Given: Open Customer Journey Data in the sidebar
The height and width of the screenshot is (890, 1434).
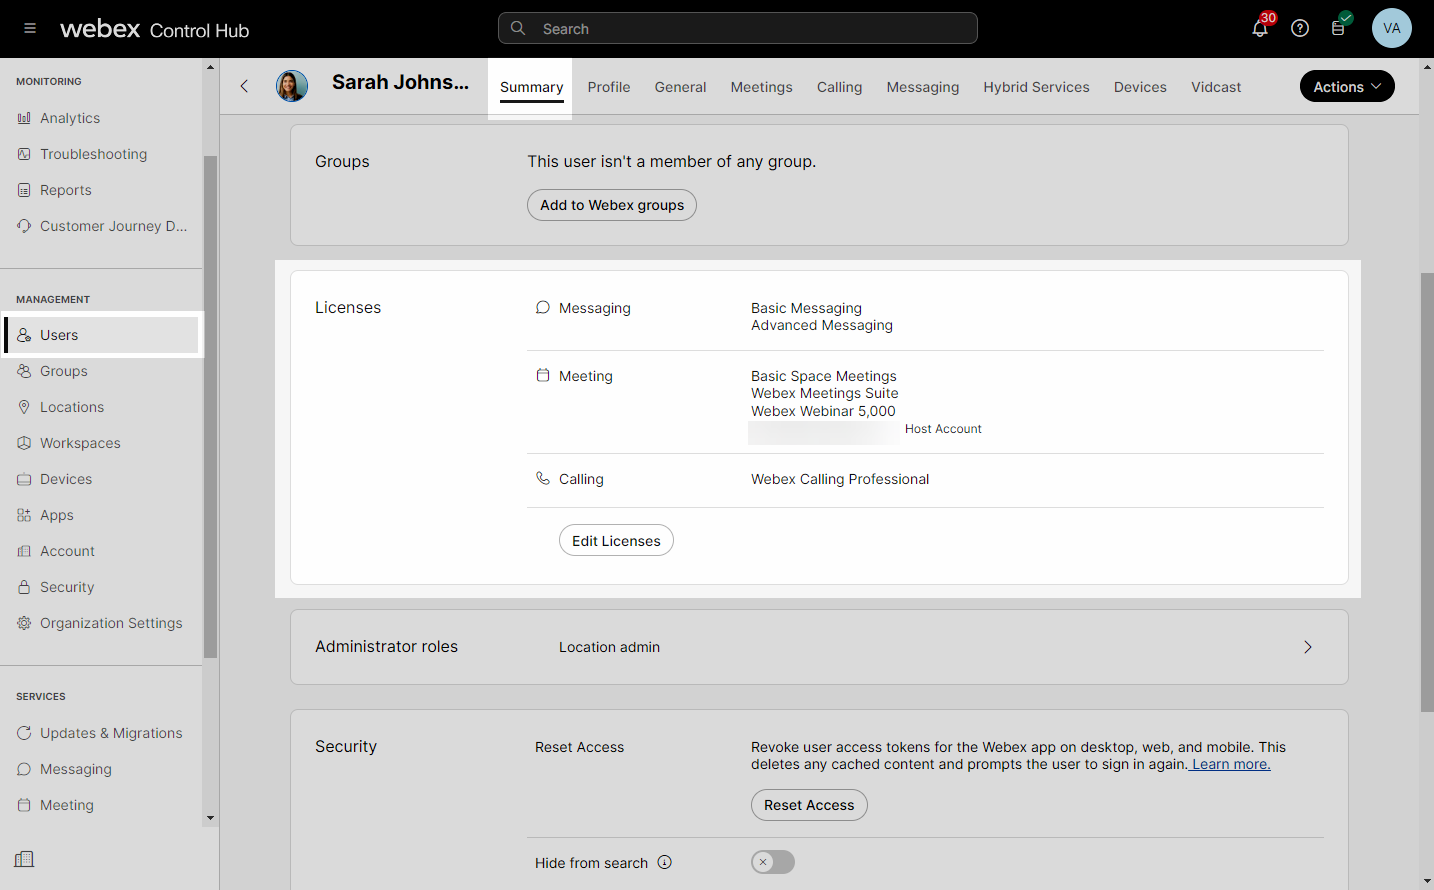Looking at the screenshot, I should (102, 226).
